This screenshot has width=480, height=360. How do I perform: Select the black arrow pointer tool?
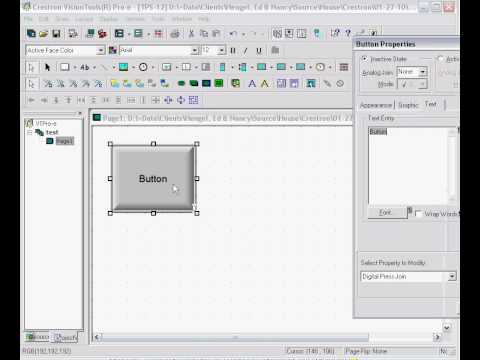[47, 67]
